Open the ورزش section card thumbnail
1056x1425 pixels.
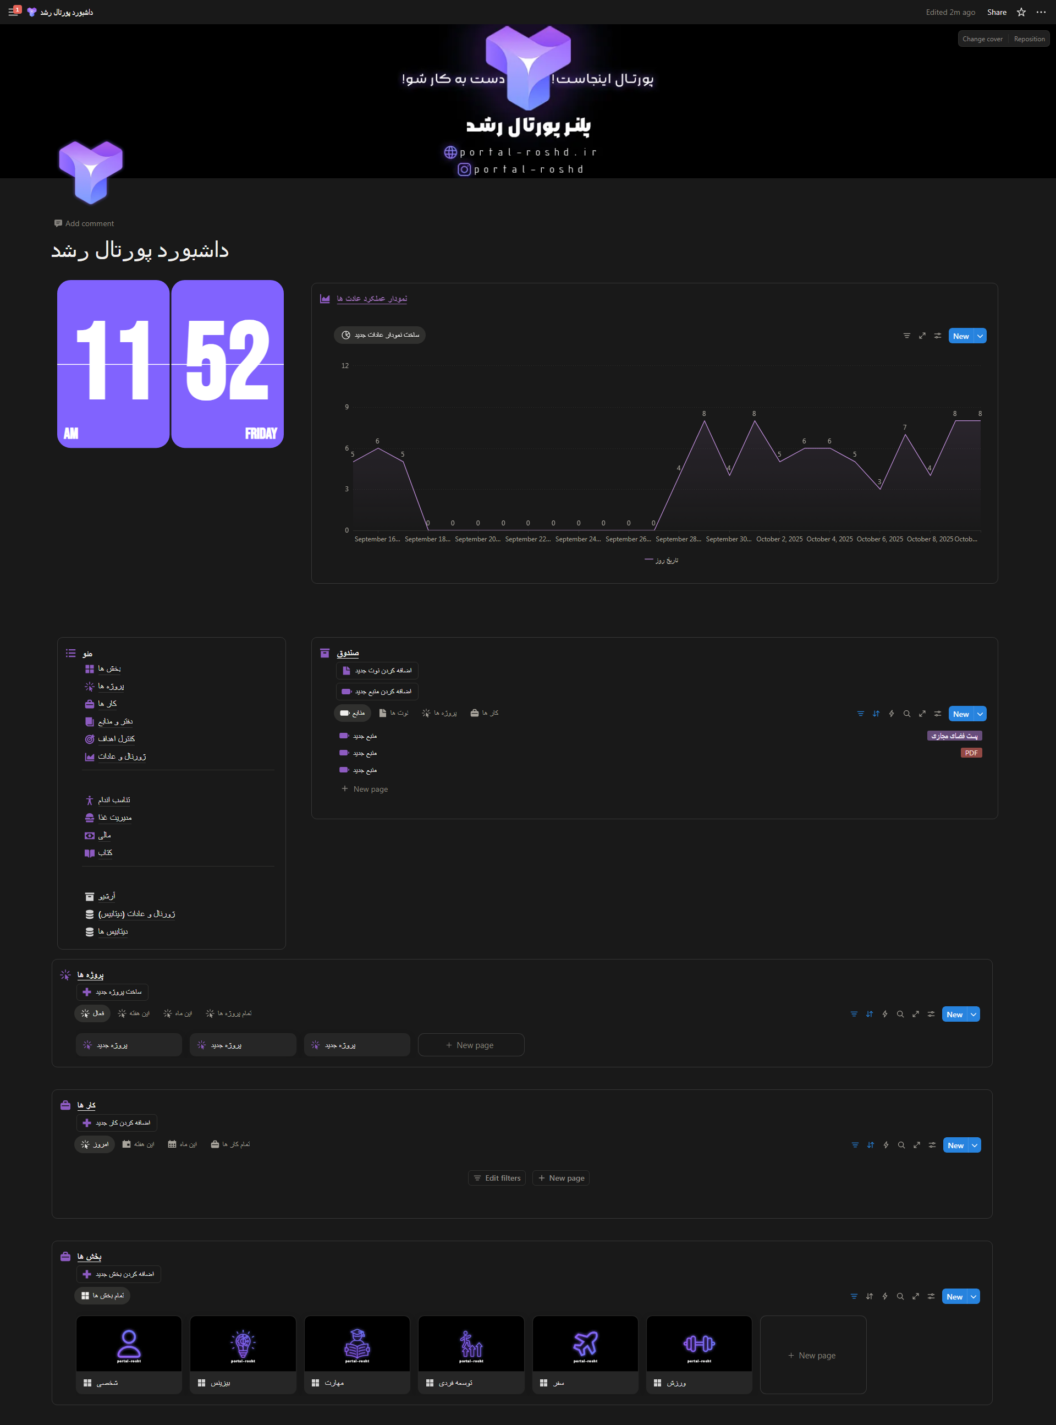699,1343
